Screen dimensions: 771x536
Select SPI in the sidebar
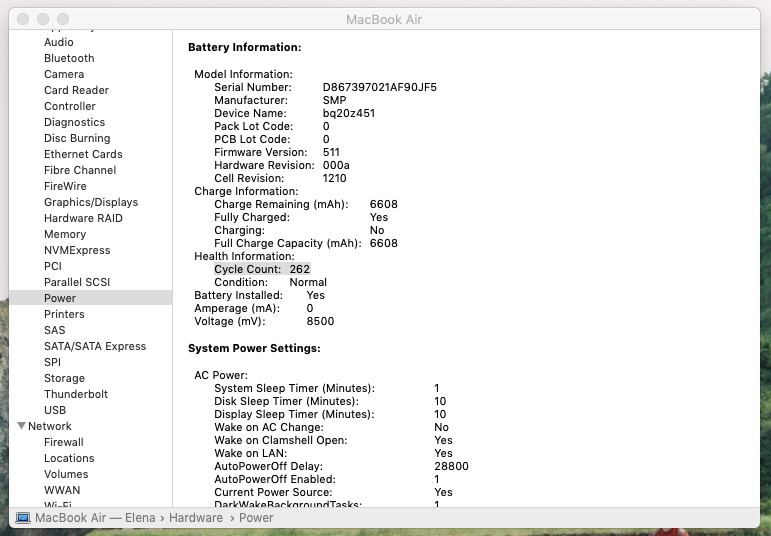(52, 362)
